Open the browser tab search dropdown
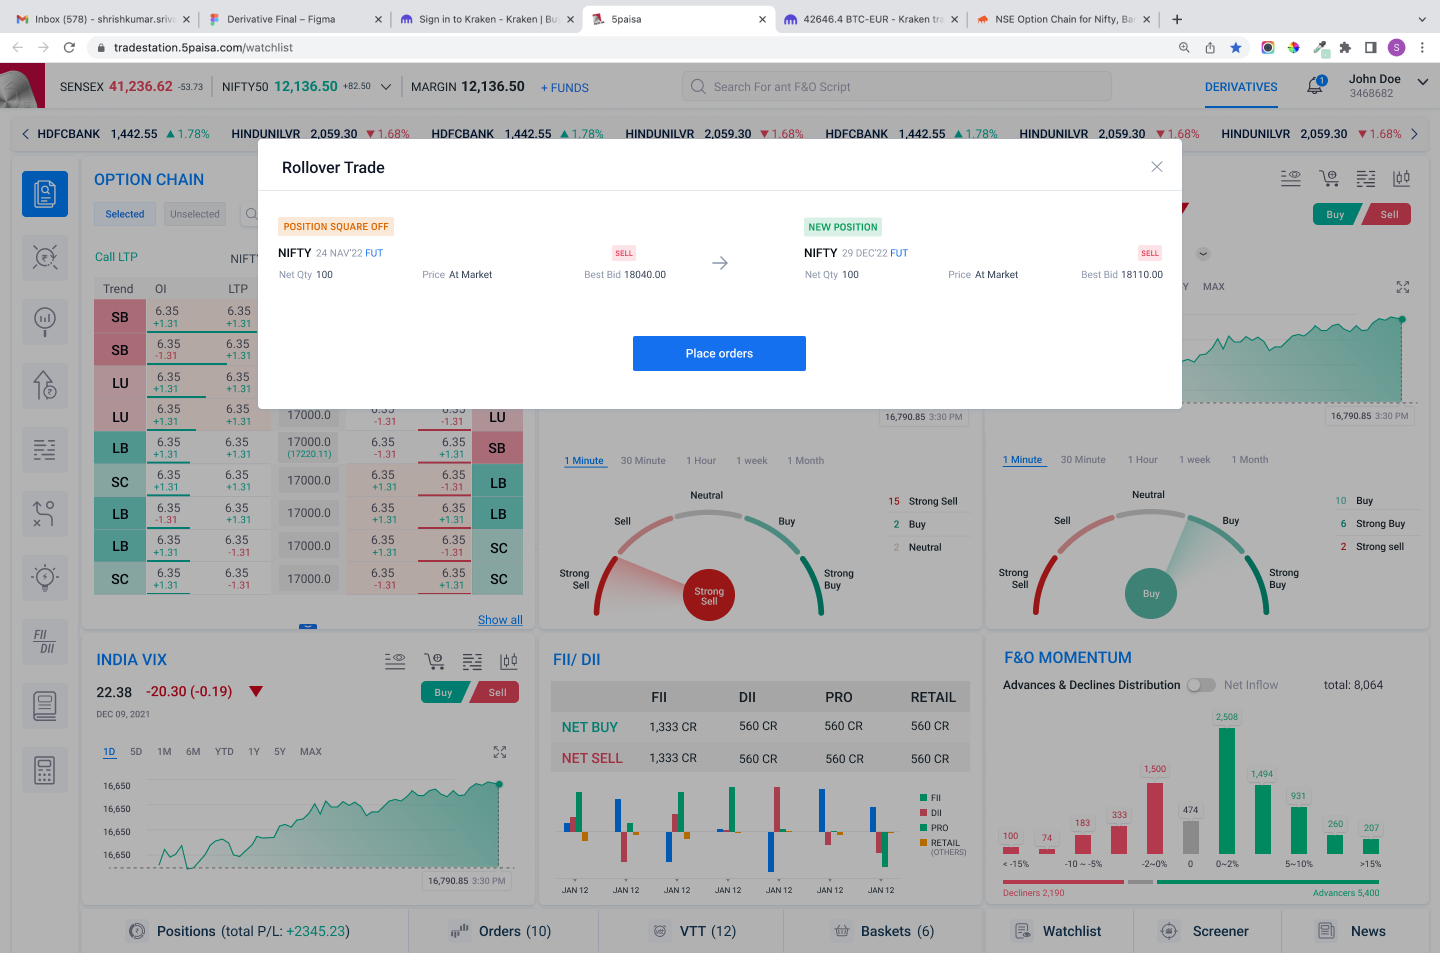Viewport: 1440px width, 953px height. pos(1422,19)
